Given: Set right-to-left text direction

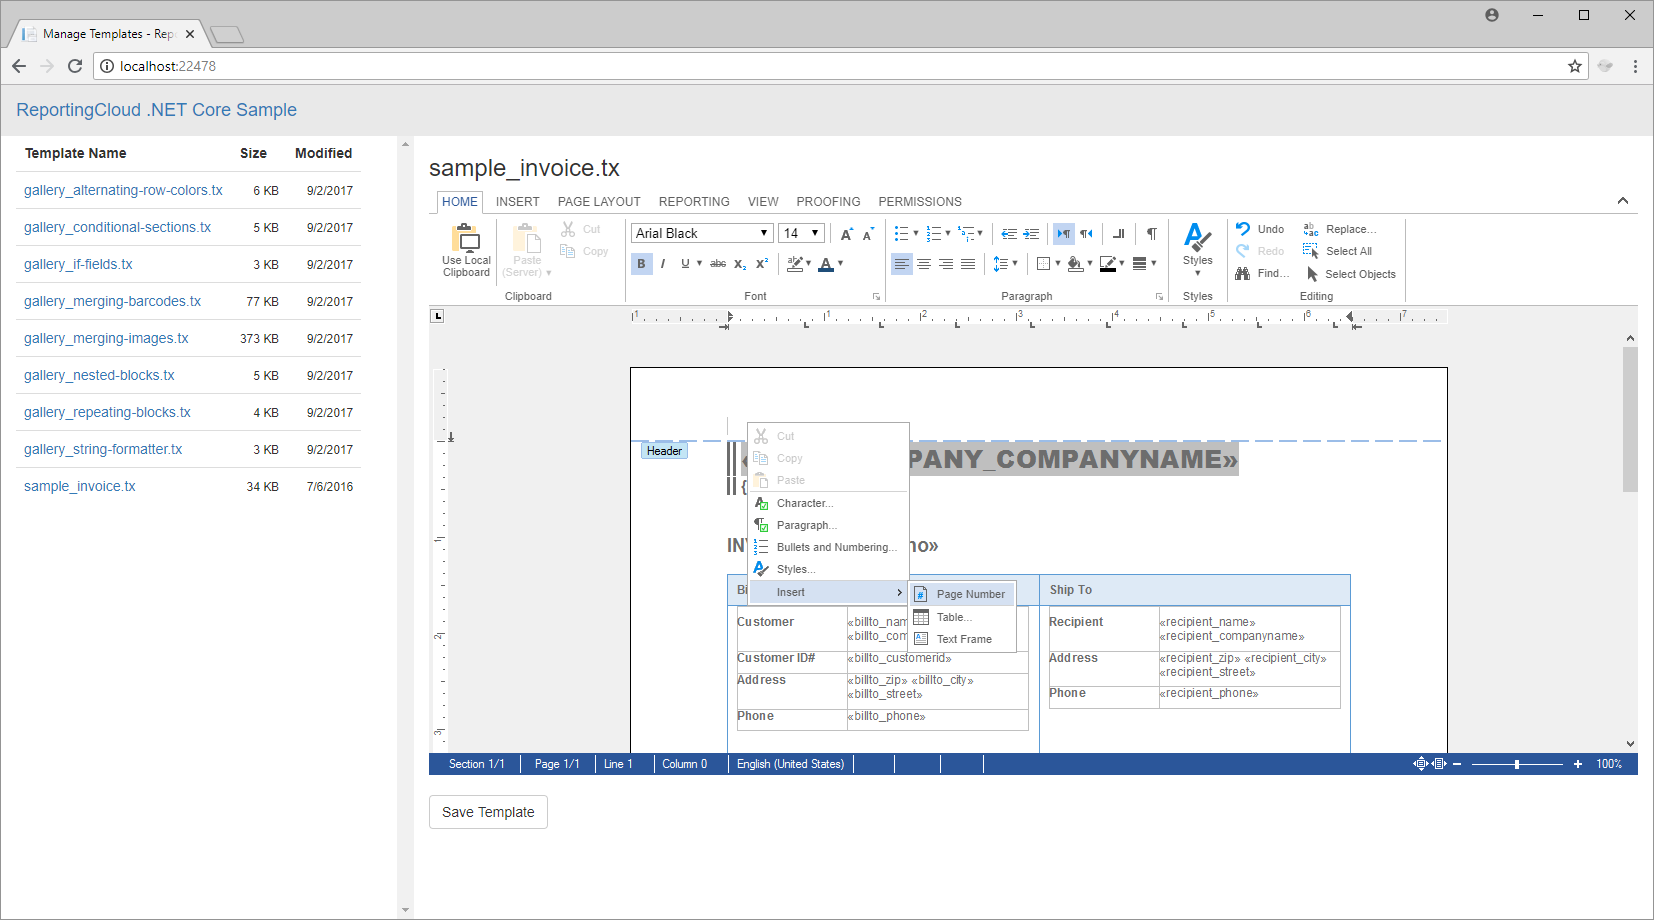Looking at the screenshot, I should coord(1086,234).
